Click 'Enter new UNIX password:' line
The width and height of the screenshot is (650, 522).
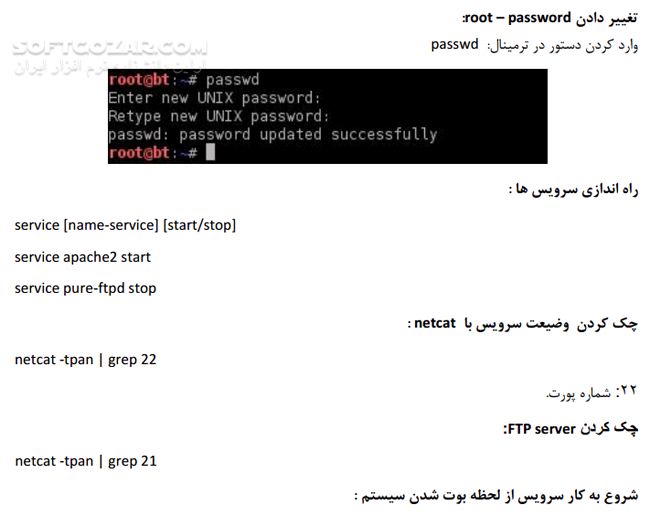point(214,98)
